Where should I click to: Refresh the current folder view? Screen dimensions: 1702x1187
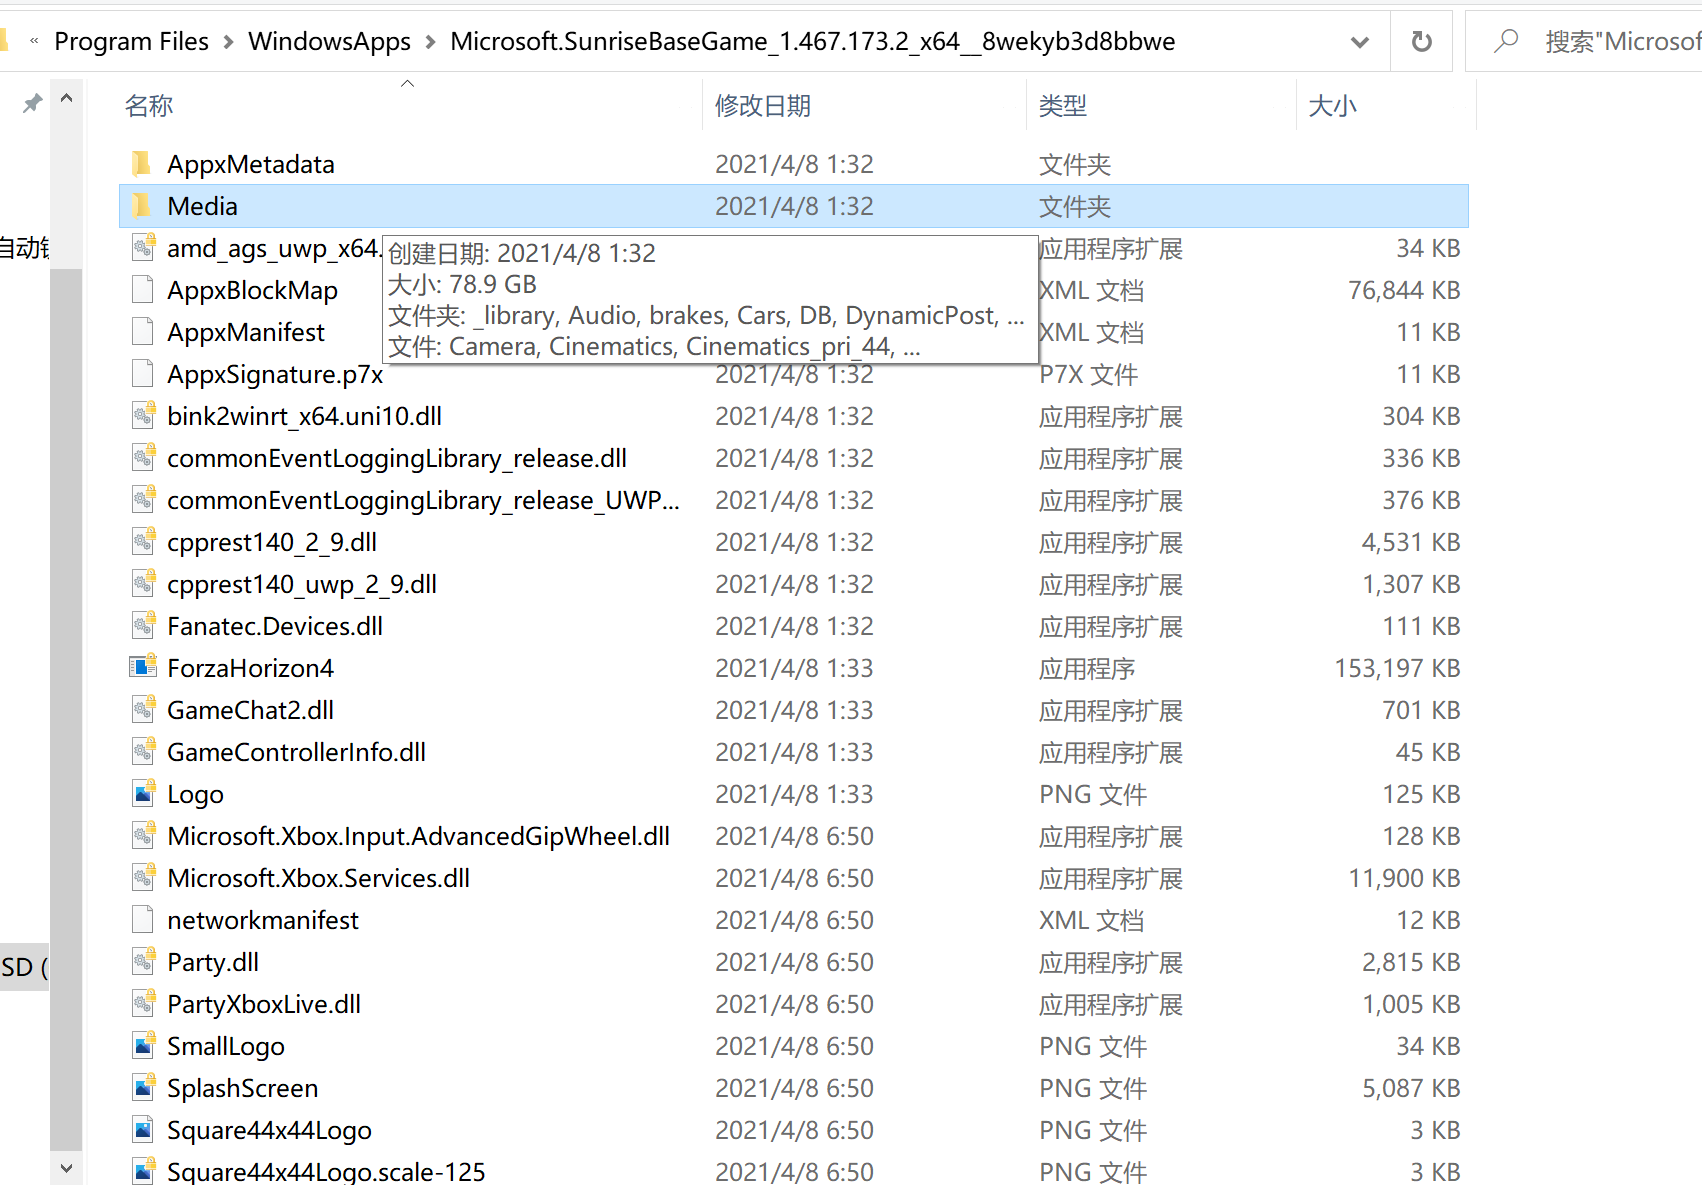coord(1421,41)
